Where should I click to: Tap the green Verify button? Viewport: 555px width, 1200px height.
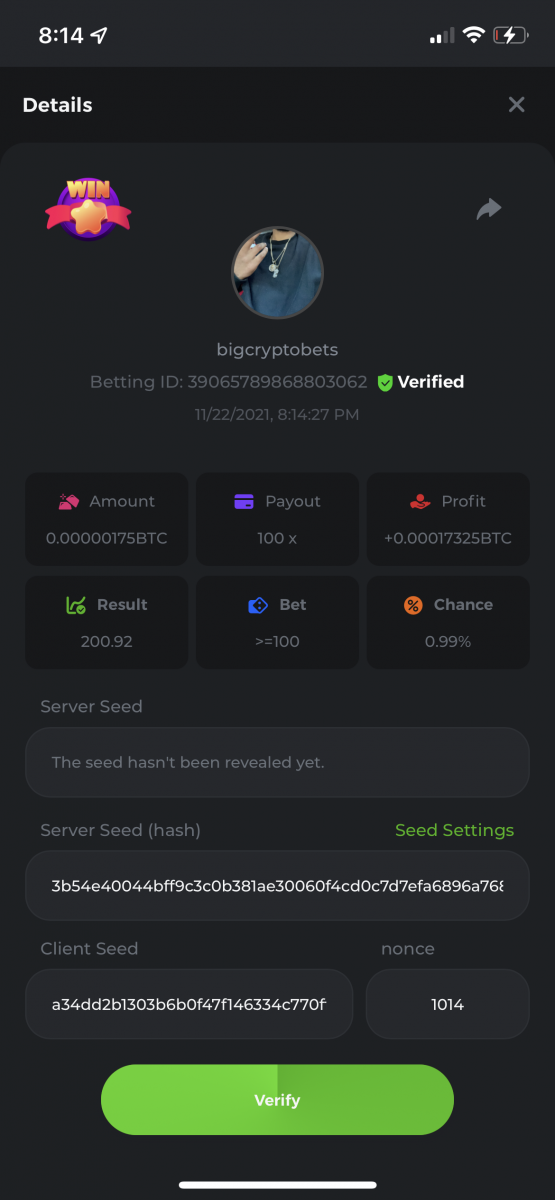coord(277,1100)
